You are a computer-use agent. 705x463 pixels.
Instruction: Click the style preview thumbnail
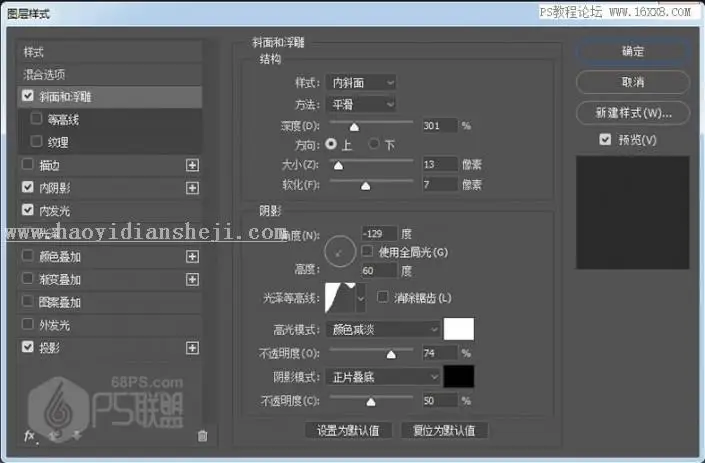(633, 213)
